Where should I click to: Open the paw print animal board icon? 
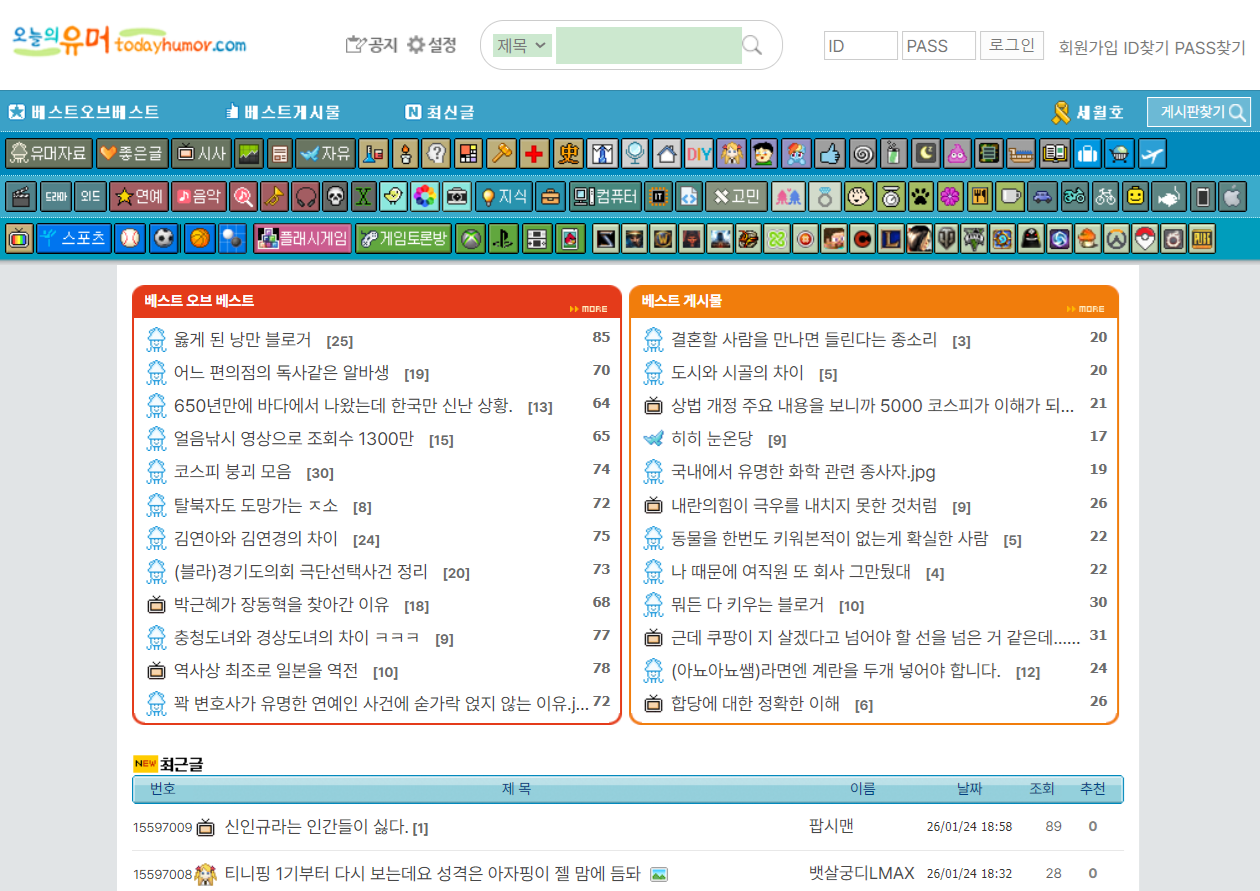pyautogui.click(x=919, y=196)
